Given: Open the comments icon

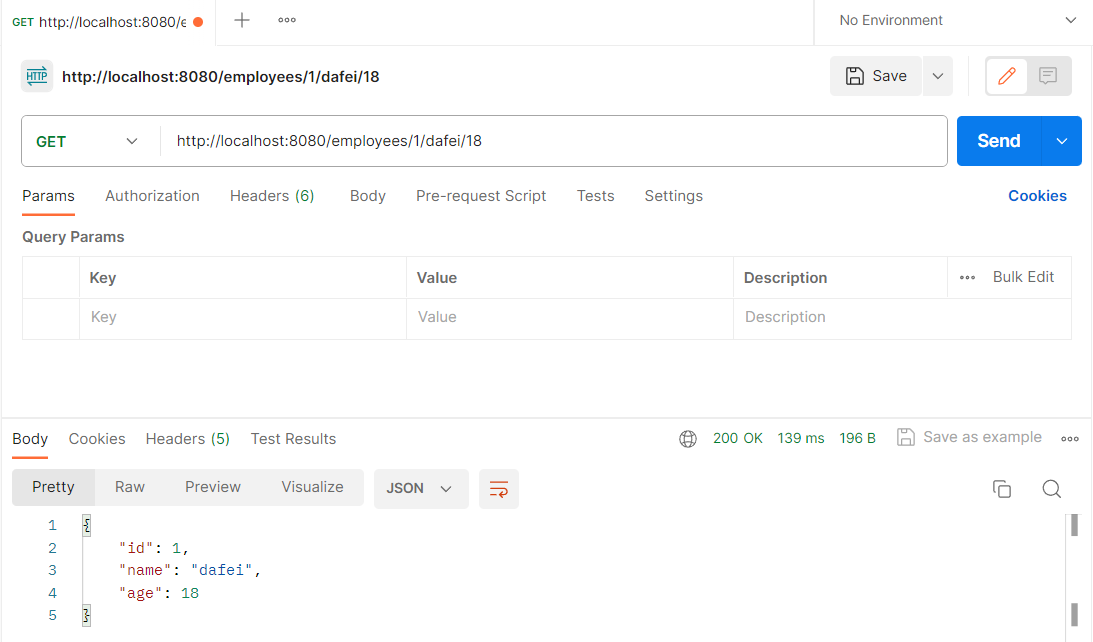Looking at the screenshot, I should 1048,76.
